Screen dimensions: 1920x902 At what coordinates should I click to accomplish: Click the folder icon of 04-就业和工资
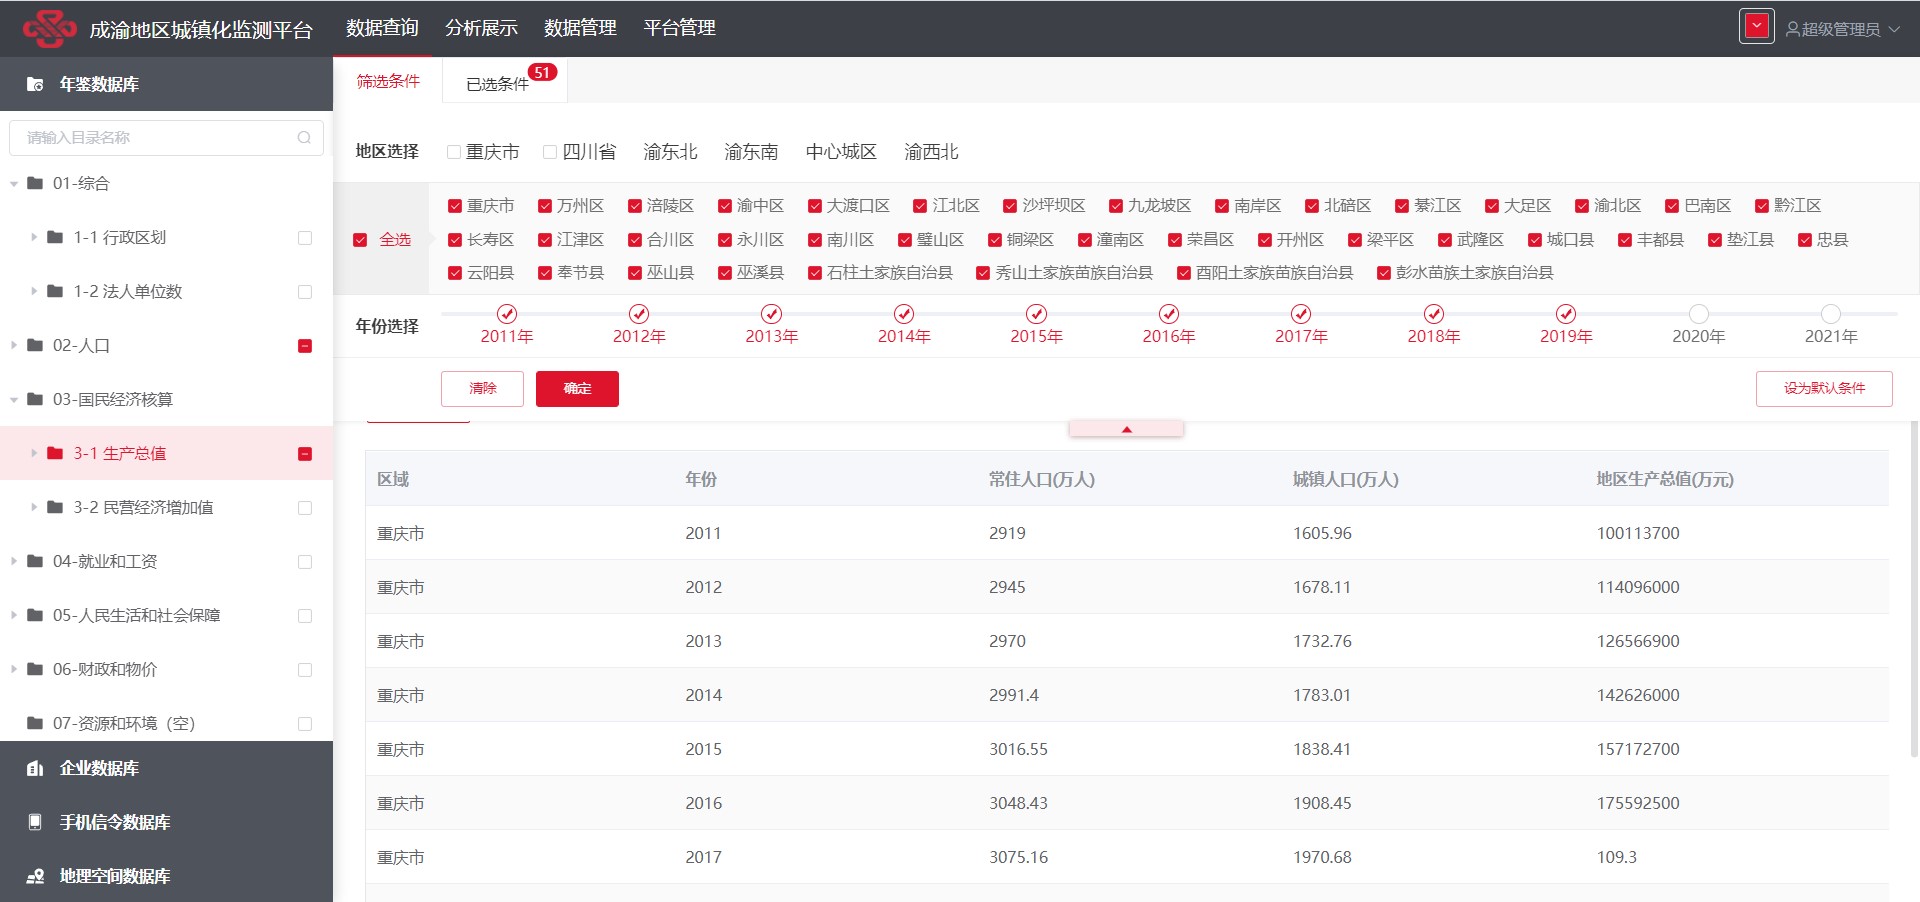35,561
